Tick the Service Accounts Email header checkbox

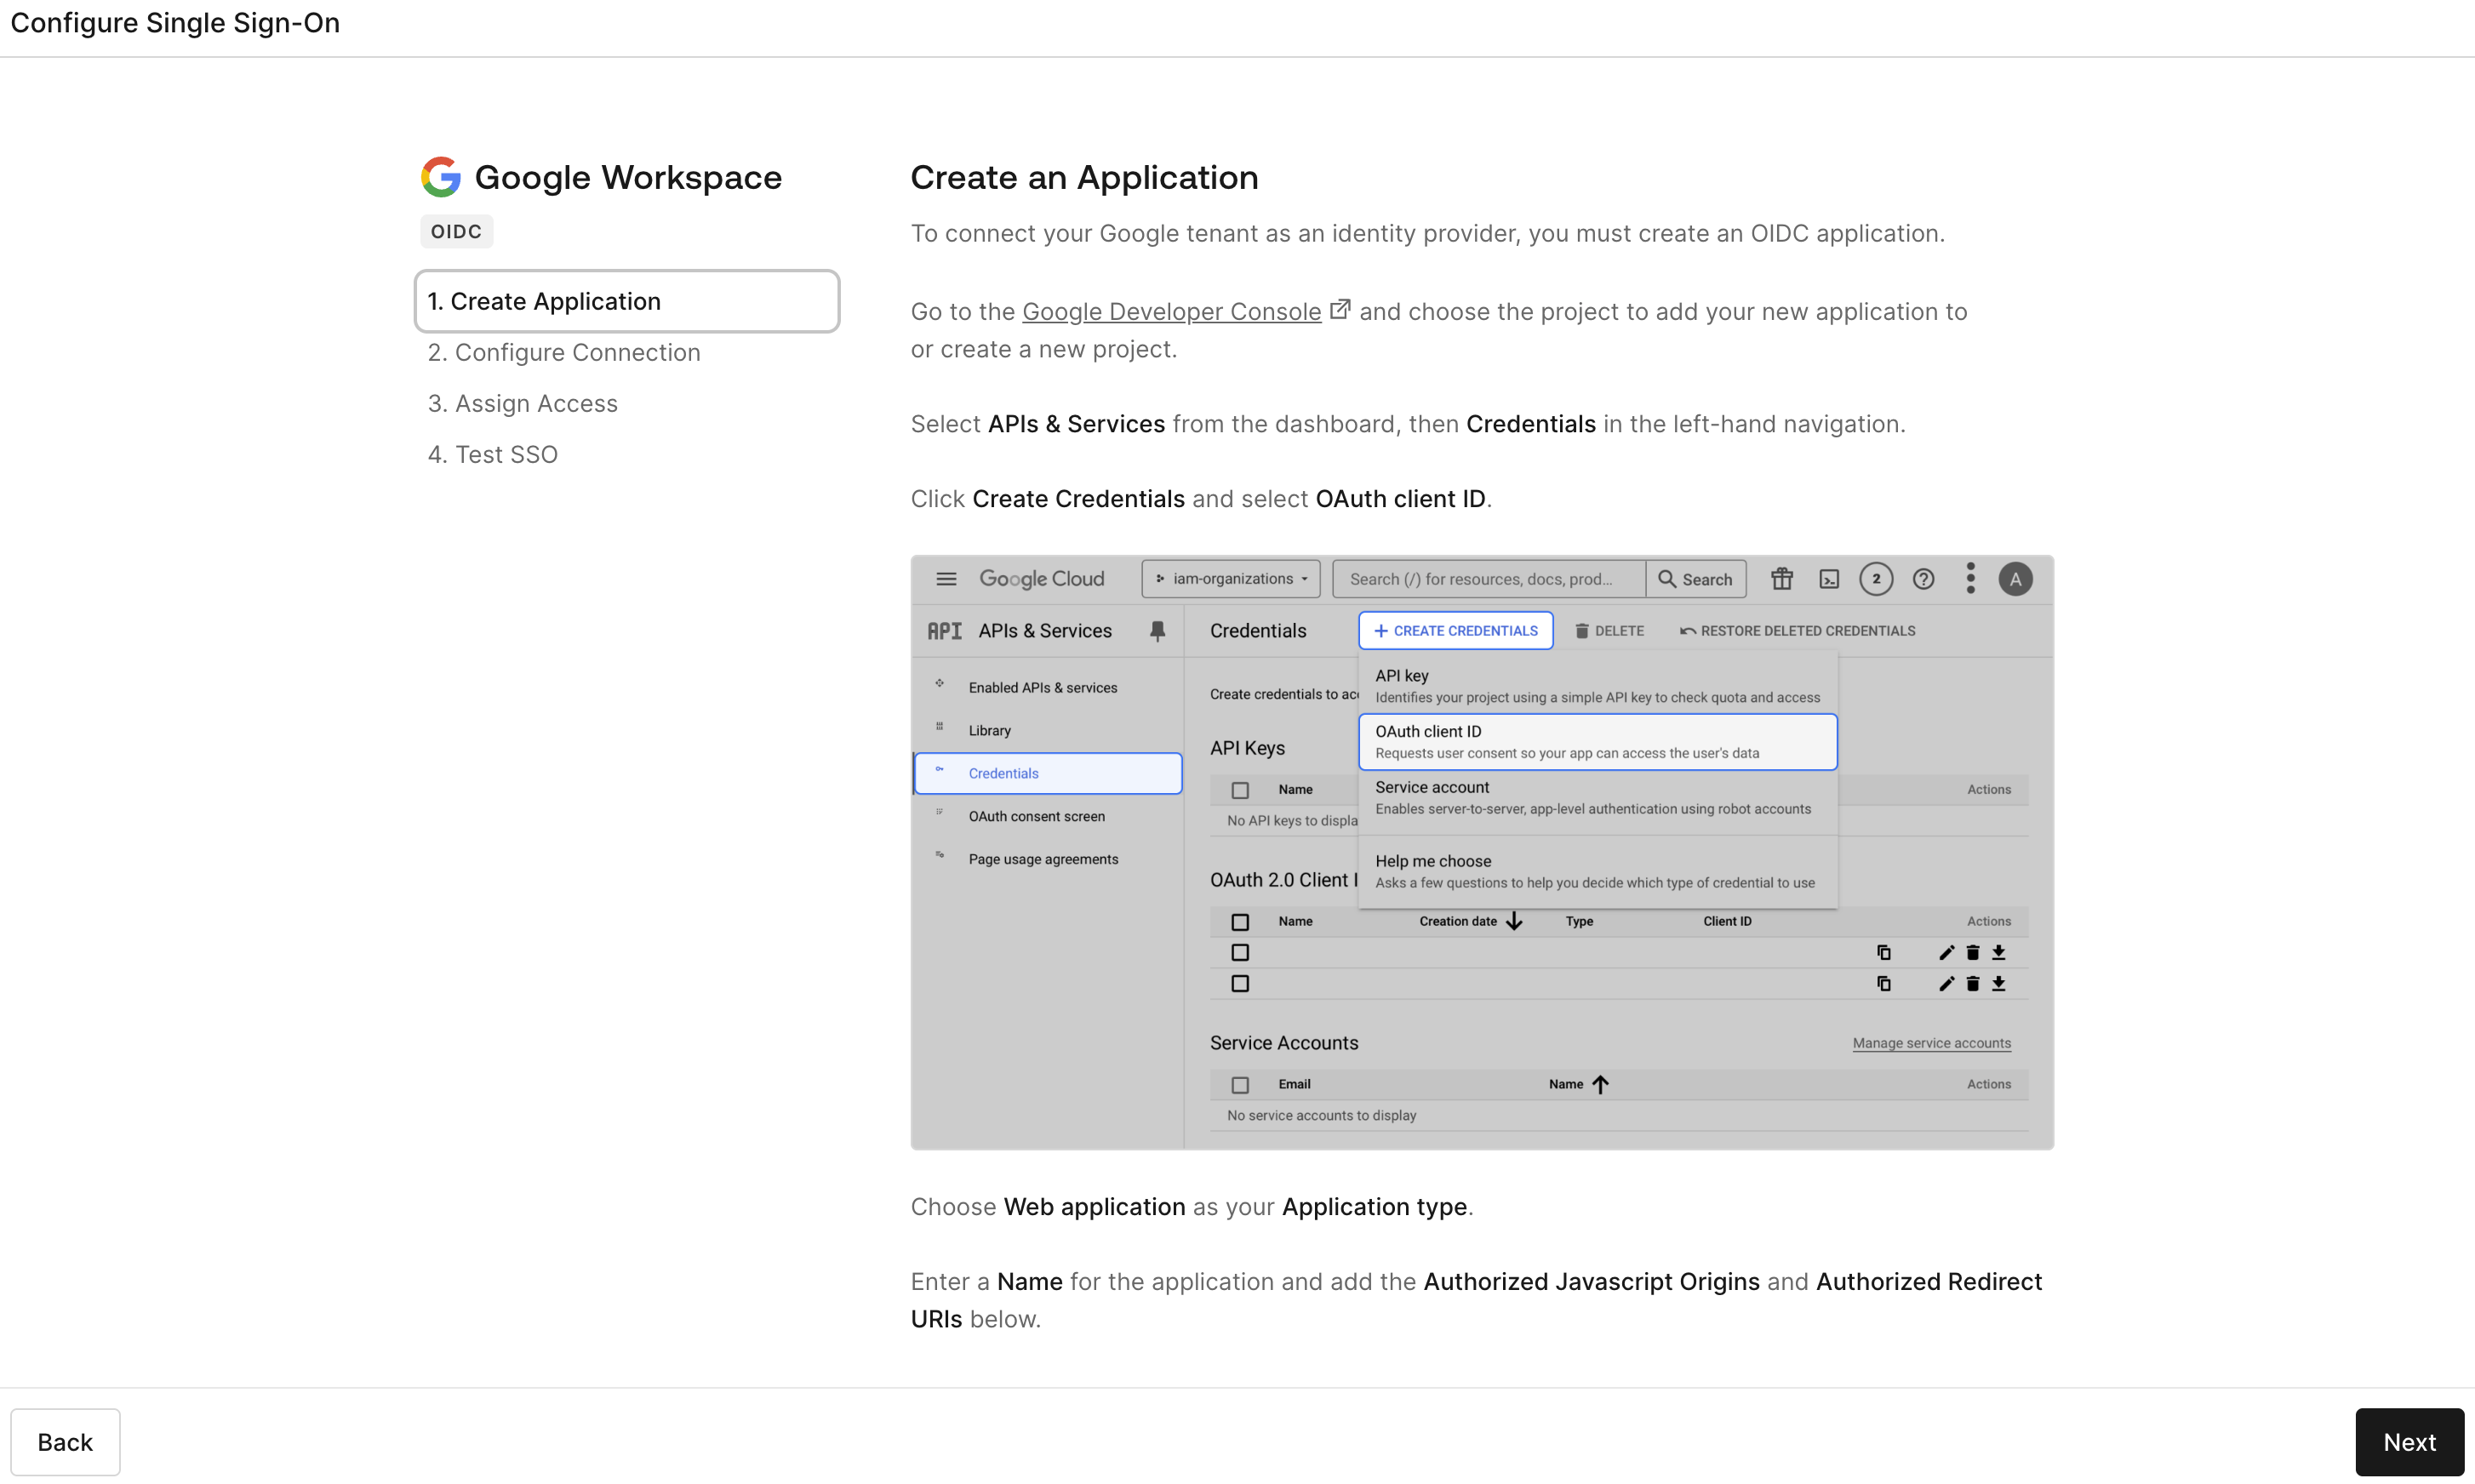(x=1240, y=1084)
